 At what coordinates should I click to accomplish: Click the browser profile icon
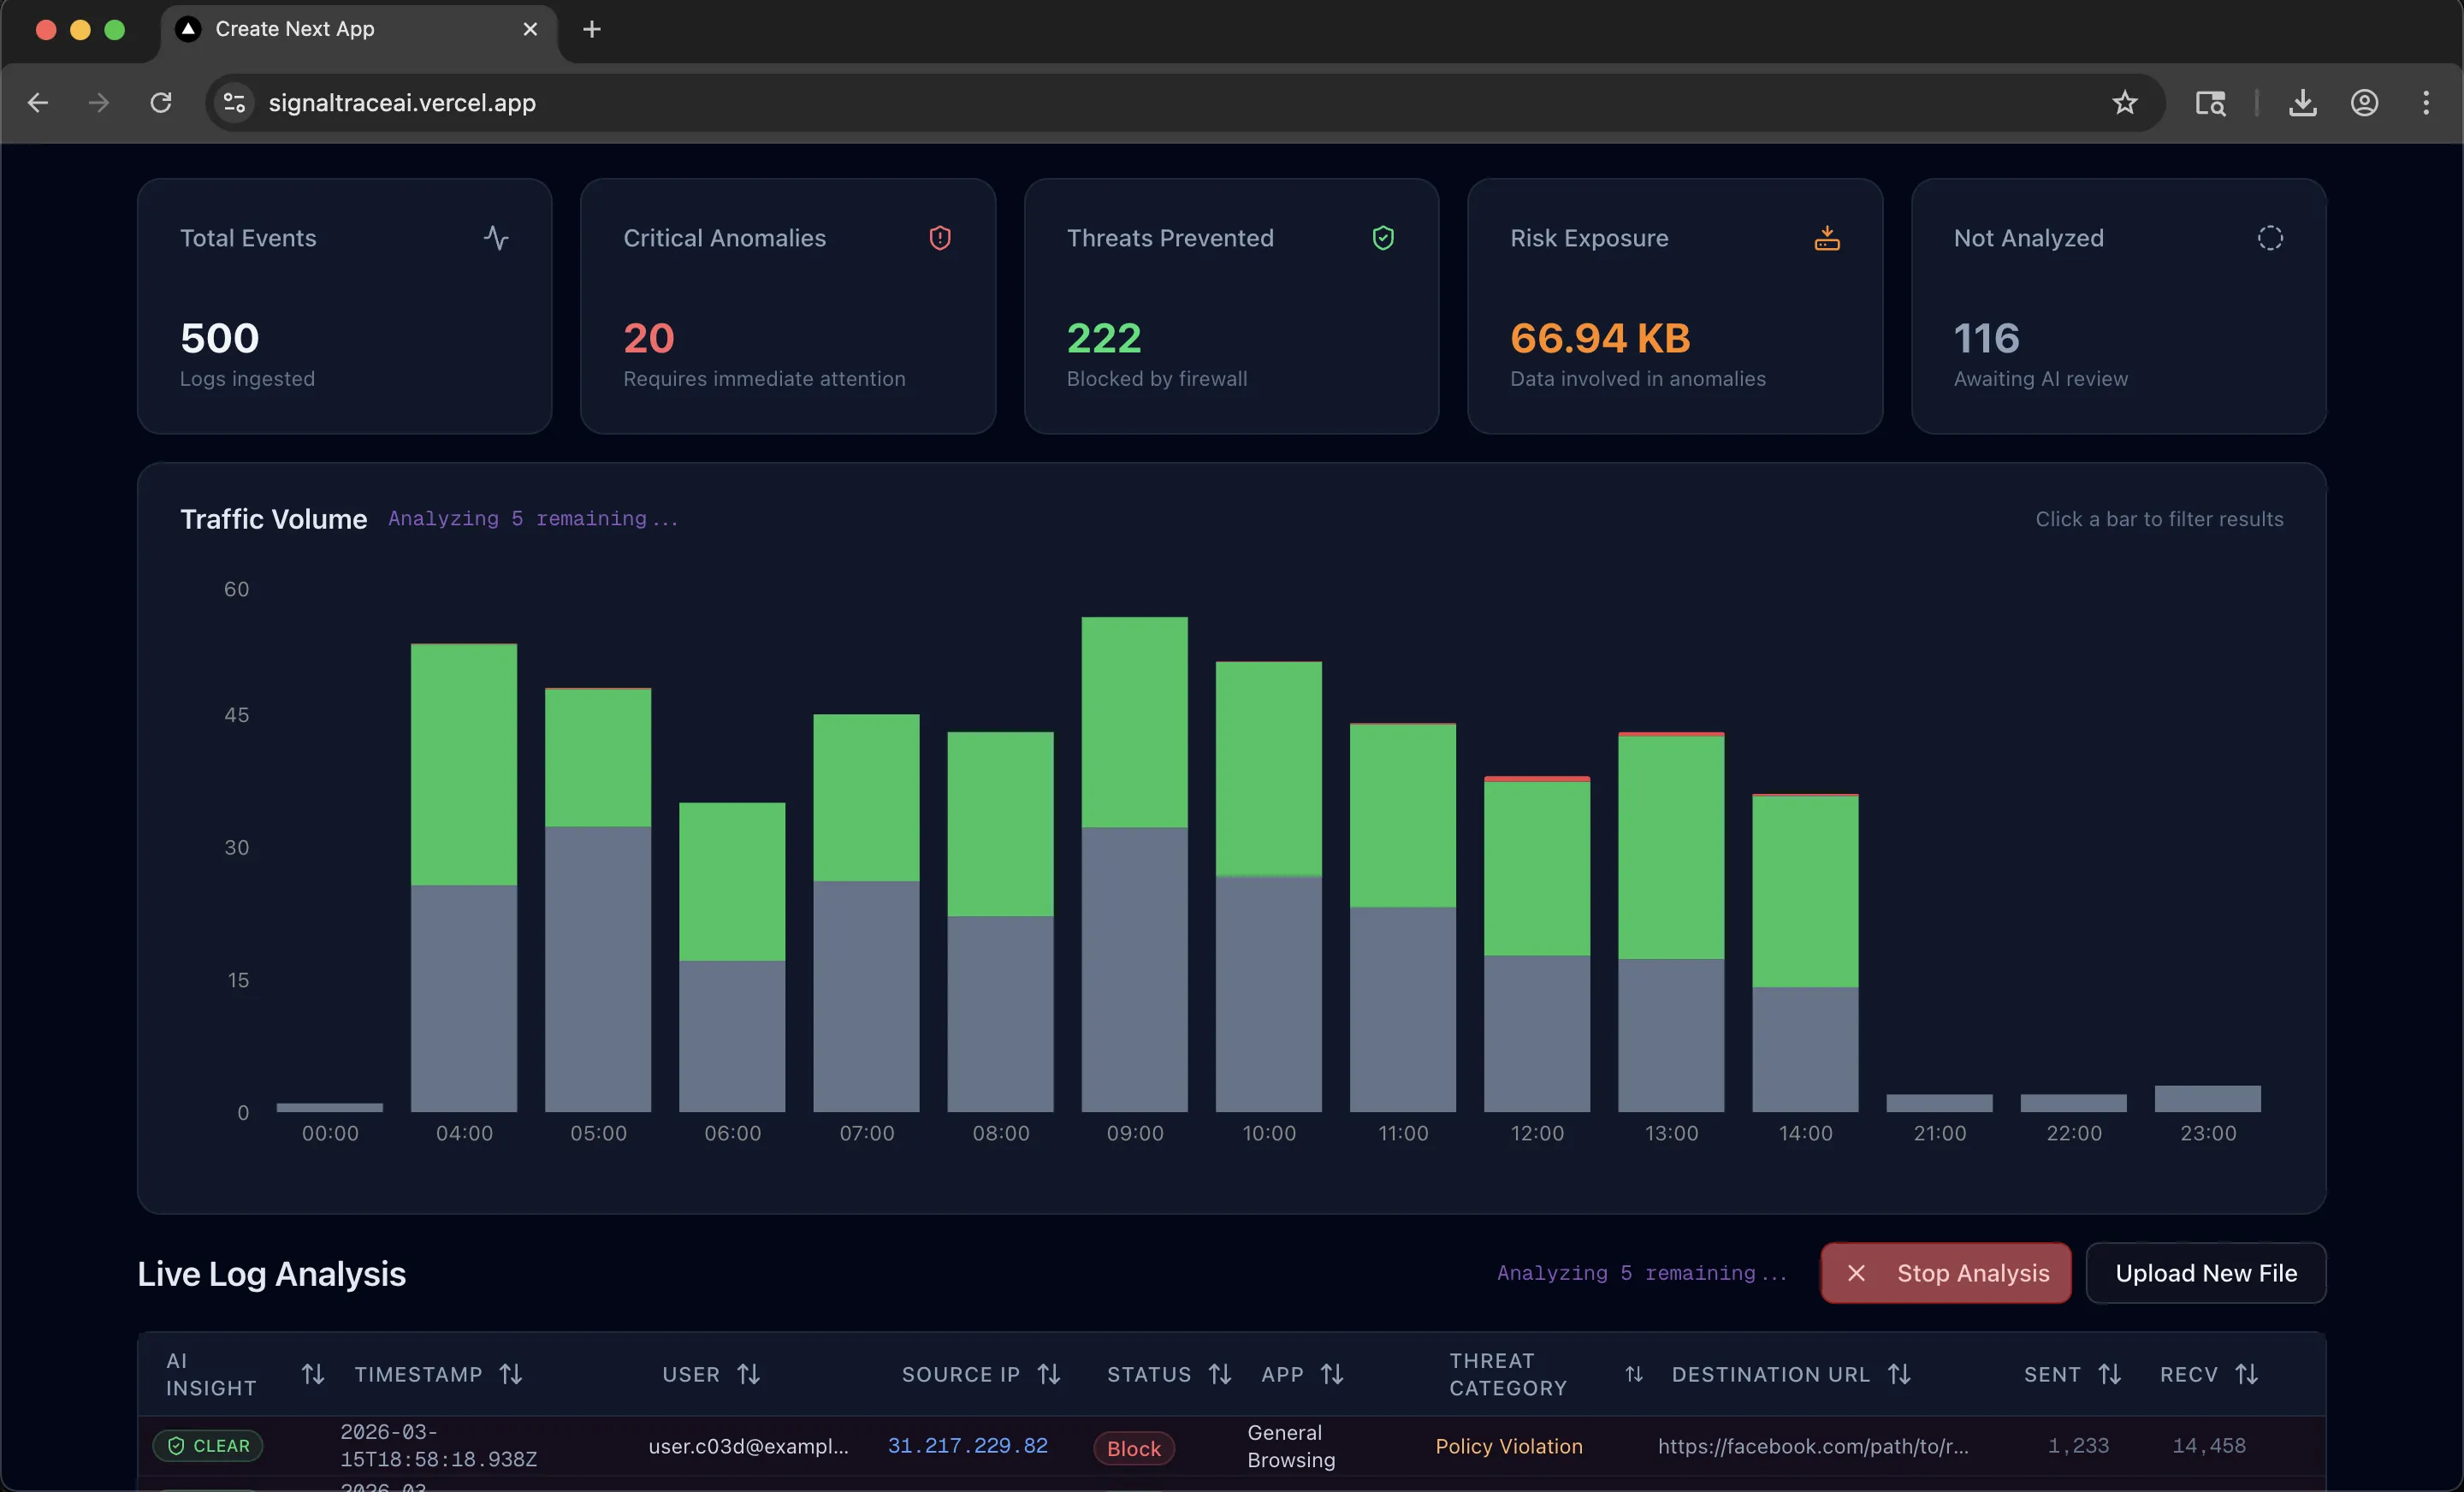click(2364, 102)
